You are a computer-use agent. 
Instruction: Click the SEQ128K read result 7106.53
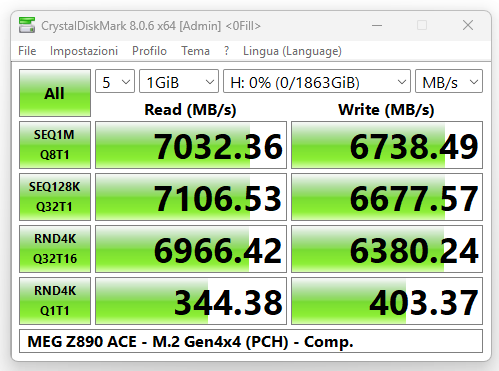pyautogui.click(x=191, y=197)
